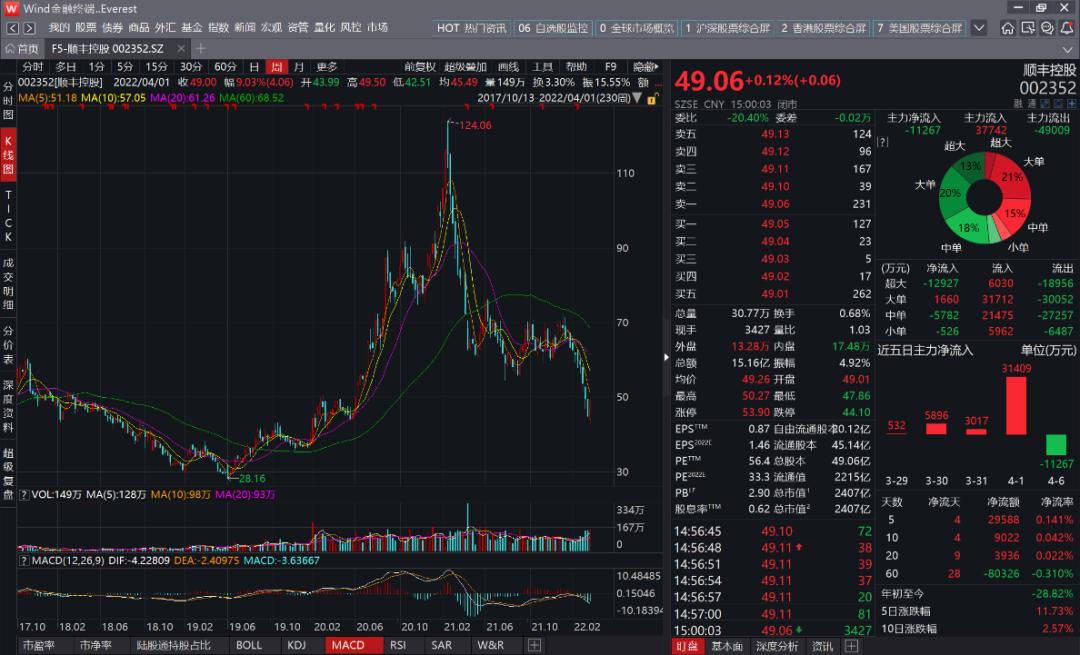This screenshot has width=1080, height=655.
Task: Click the feedback screenshot icon near the bell
Action: [x=1028, y=28]
